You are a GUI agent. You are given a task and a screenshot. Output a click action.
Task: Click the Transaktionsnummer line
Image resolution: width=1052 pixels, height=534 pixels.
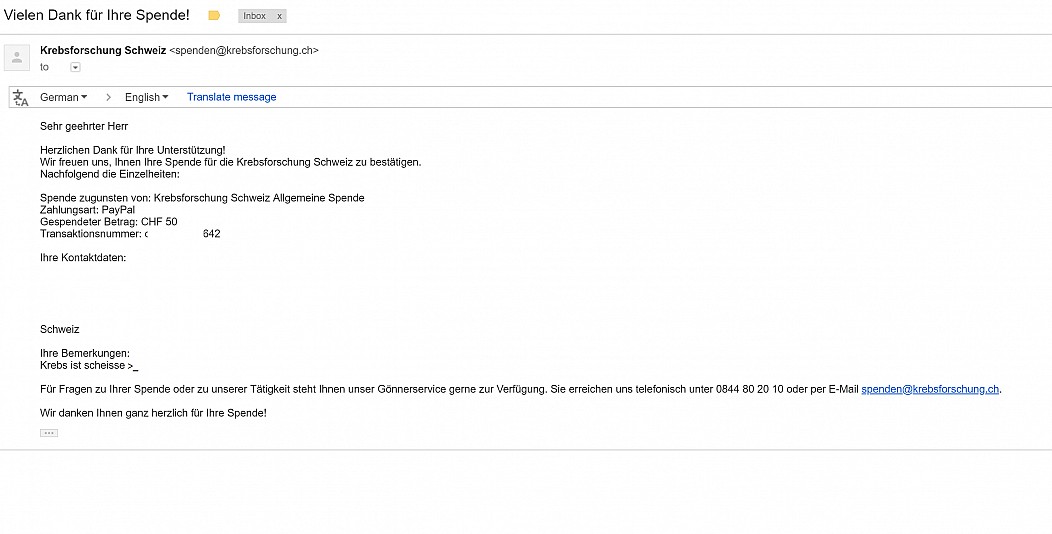tap(130, 234)
